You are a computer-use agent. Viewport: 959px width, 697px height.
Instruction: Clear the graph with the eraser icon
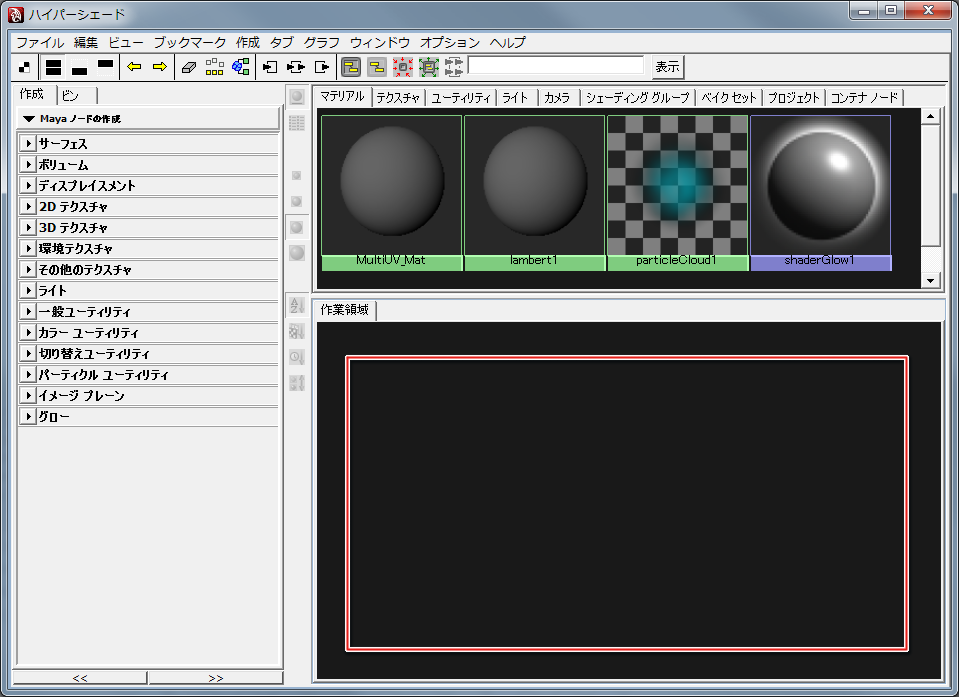click(190, 67)
